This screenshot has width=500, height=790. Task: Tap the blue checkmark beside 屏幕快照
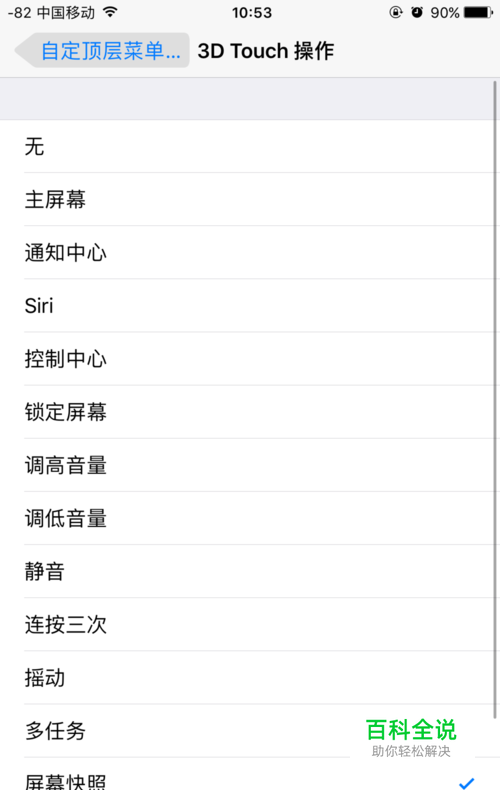click(467, 782)
